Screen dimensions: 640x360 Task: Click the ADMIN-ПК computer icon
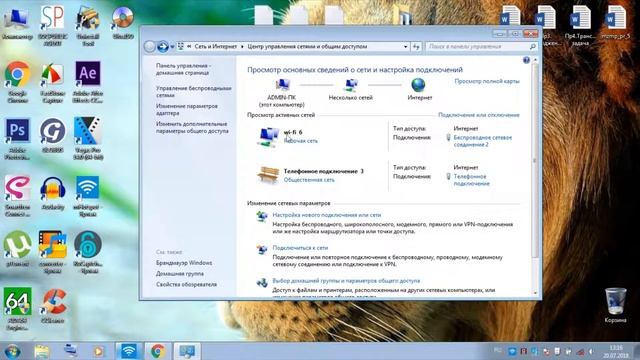[282, 85]
